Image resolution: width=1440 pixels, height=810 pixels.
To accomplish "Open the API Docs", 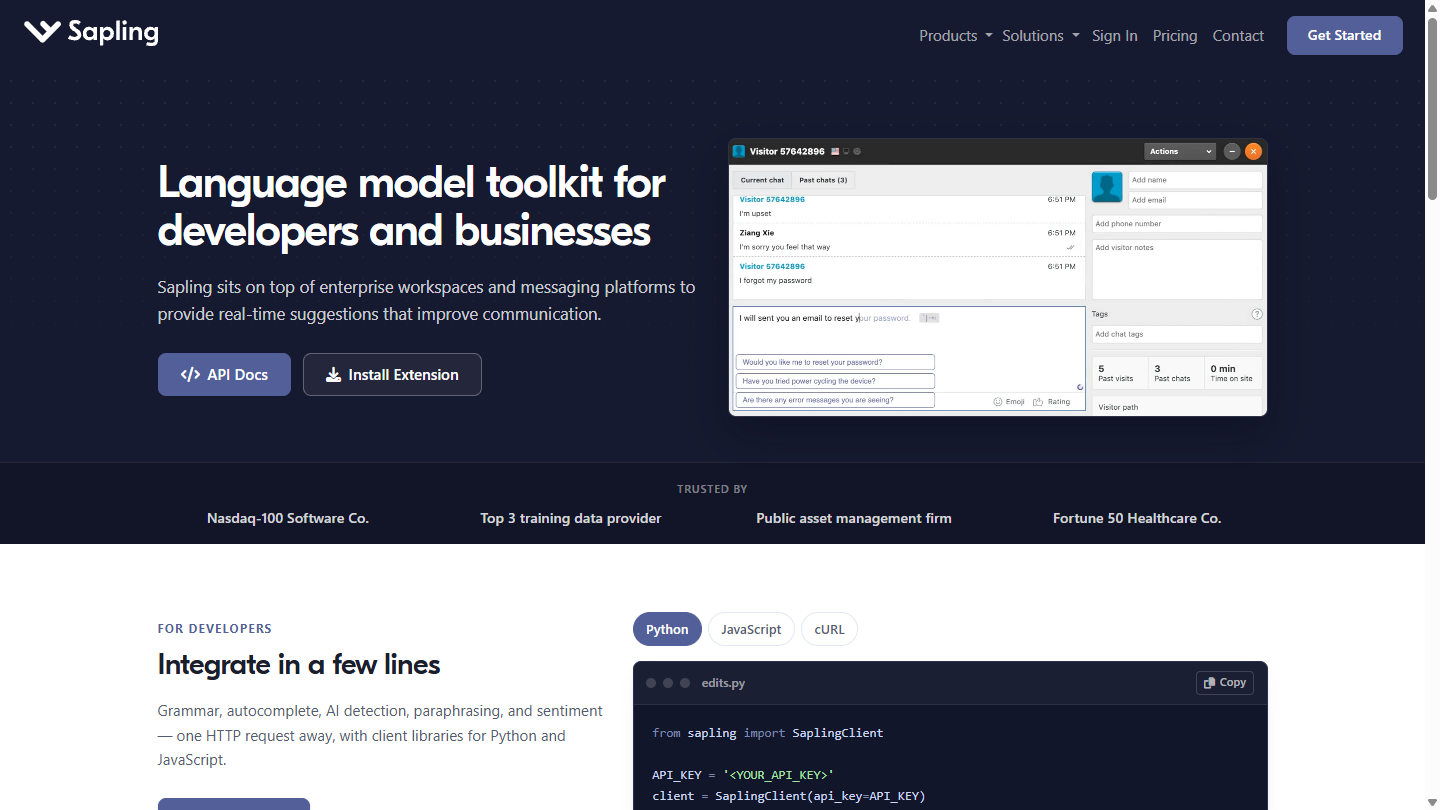I will tap(224, 374).
